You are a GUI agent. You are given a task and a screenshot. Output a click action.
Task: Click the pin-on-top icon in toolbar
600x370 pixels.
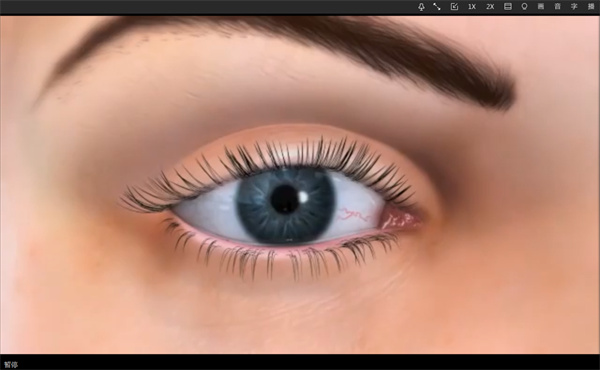[x=421, y=7]
